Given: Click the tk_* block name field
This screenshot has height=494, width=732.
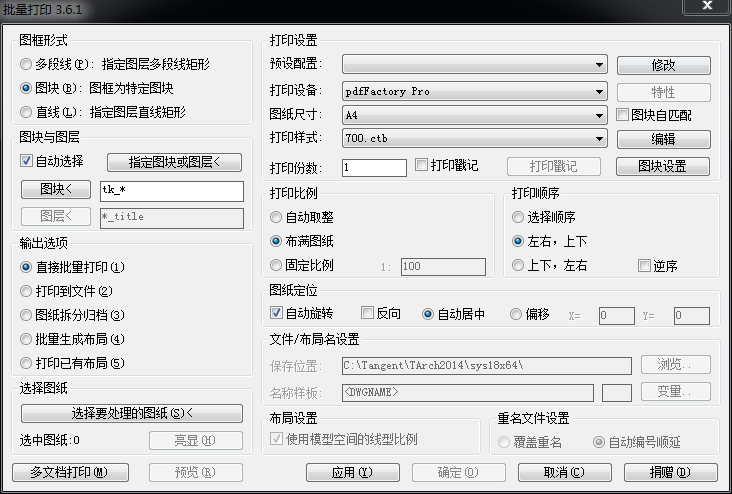Looking at the screenshot, I should (172, 191).
